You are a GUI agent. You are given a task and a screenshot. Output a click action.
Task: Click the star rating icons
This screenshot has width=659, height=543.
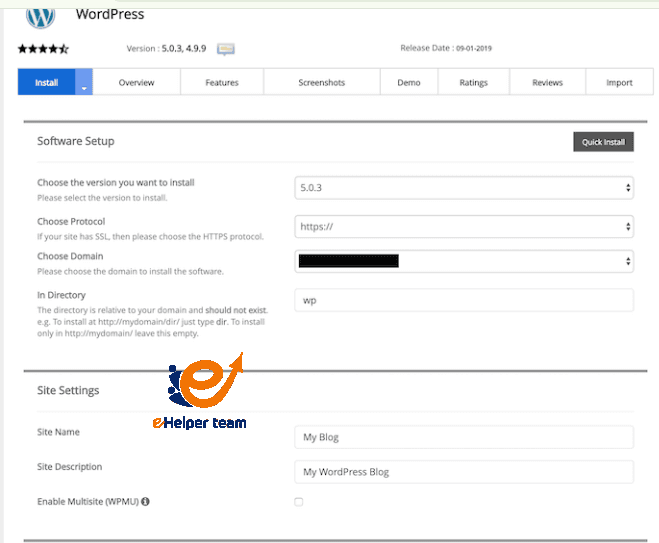click(43, 49)
